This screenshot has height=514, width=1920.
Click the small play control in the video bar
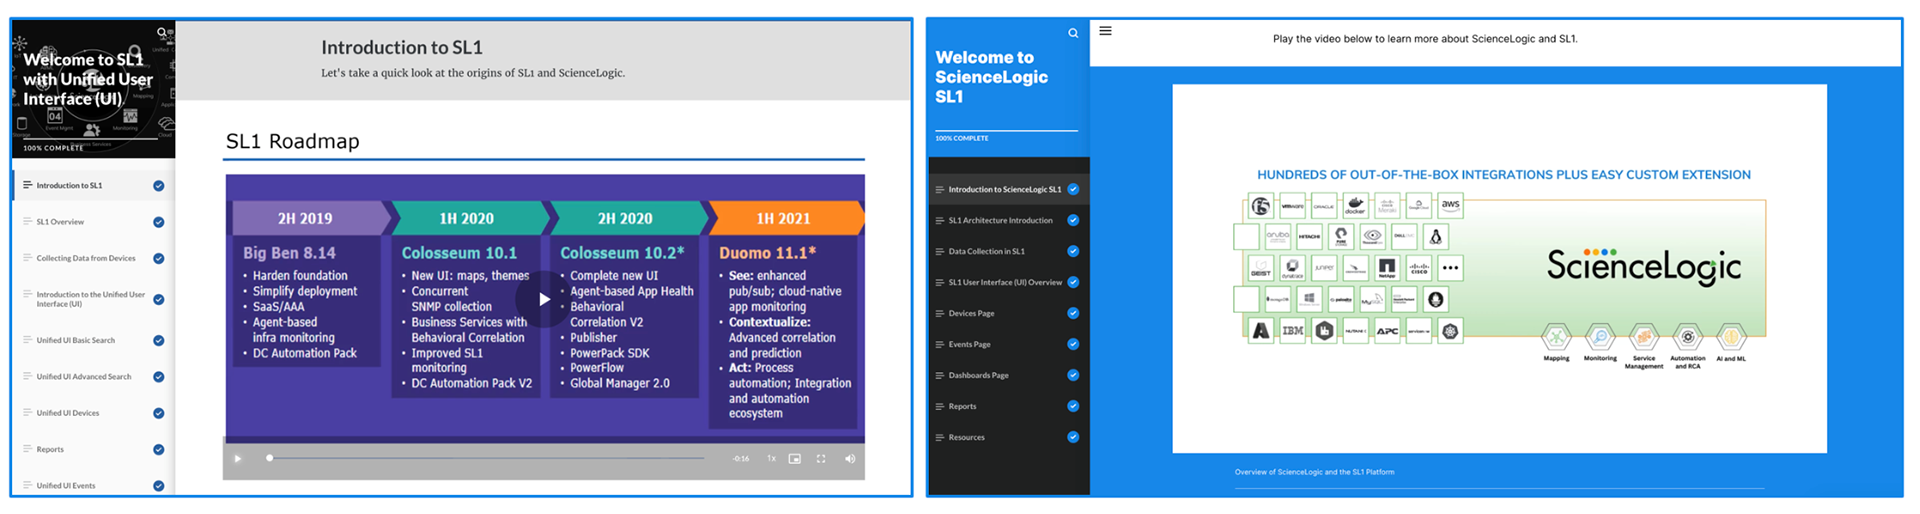click(238, 459)
